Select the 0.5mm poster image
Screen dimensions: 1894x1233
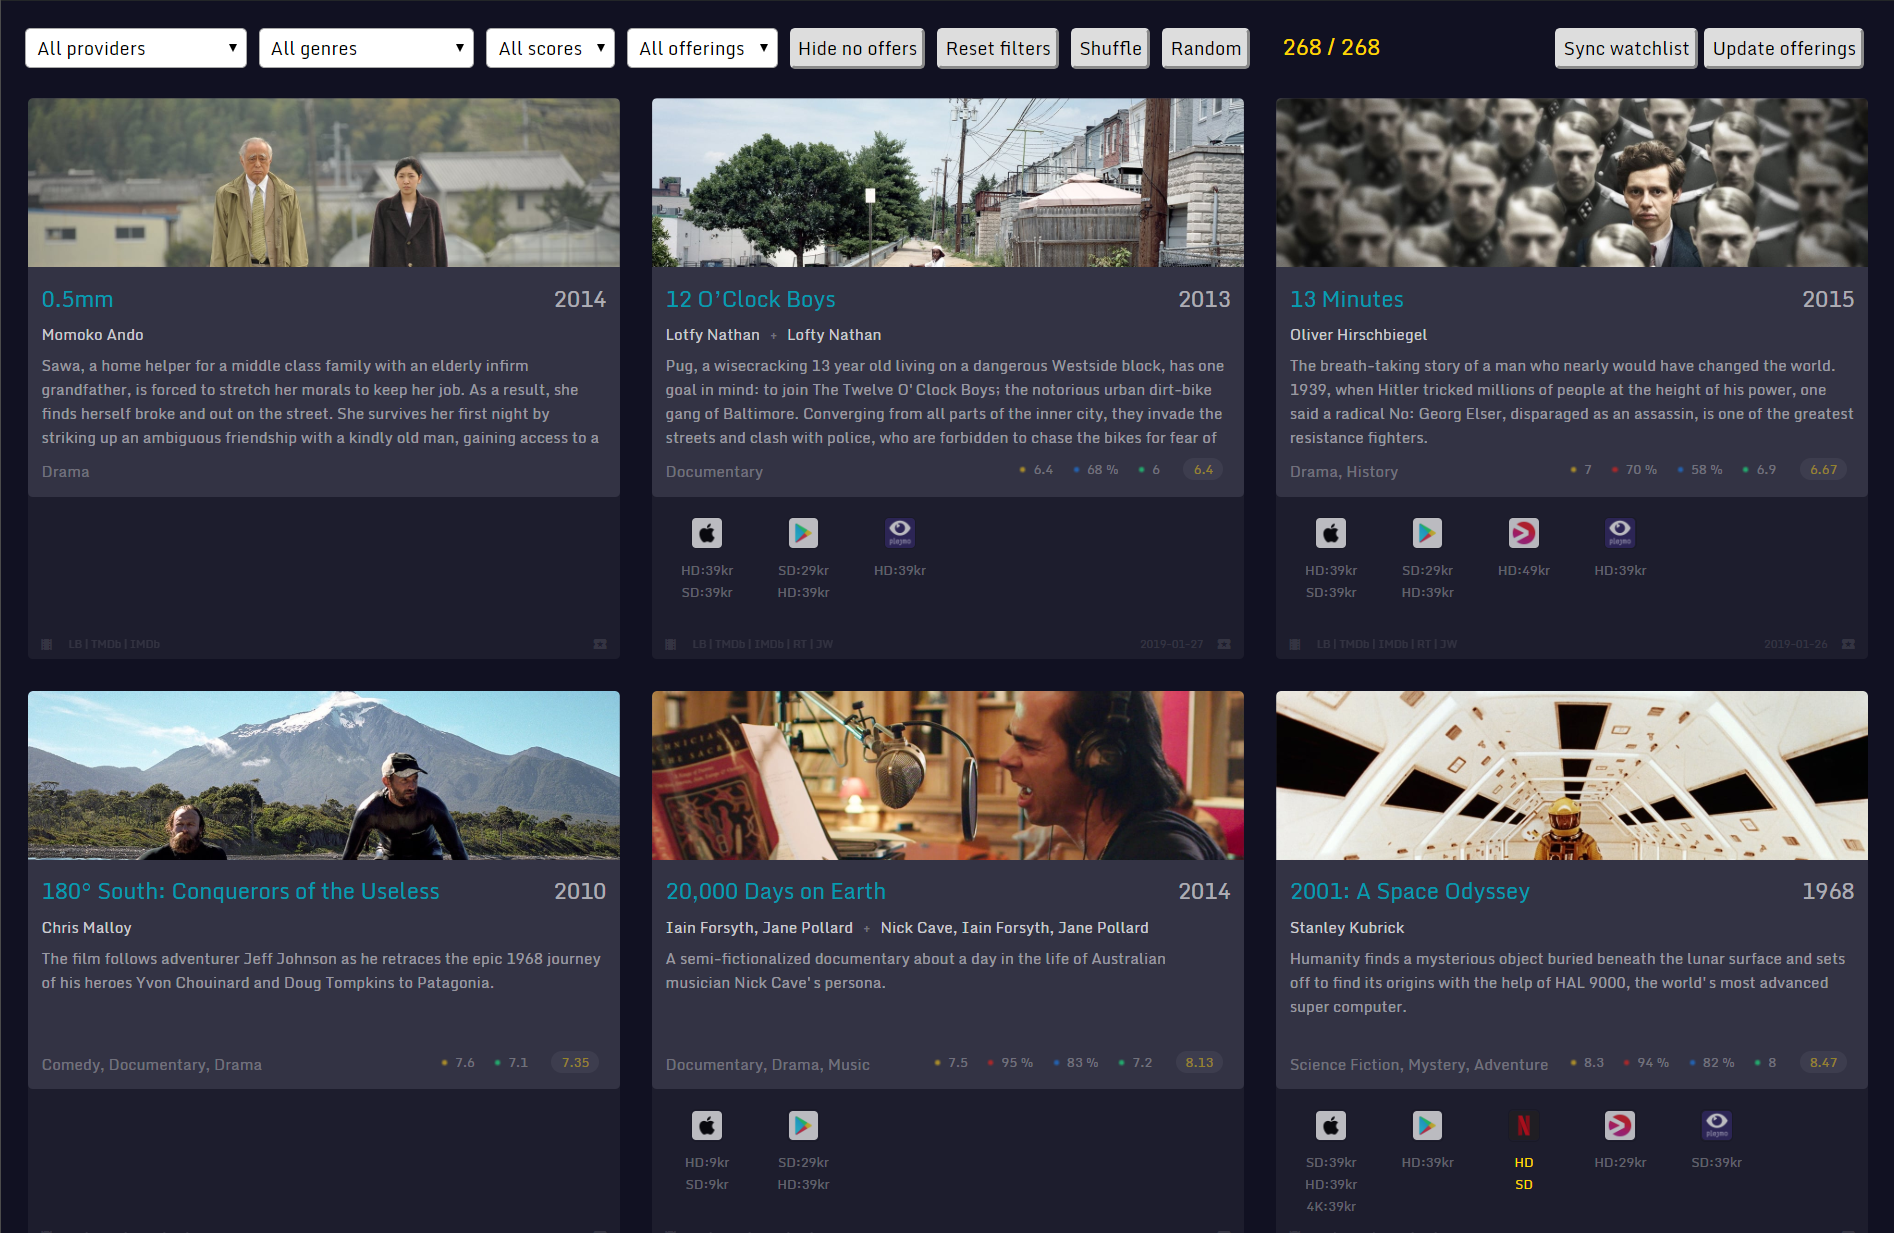click(x=324, y=182)
